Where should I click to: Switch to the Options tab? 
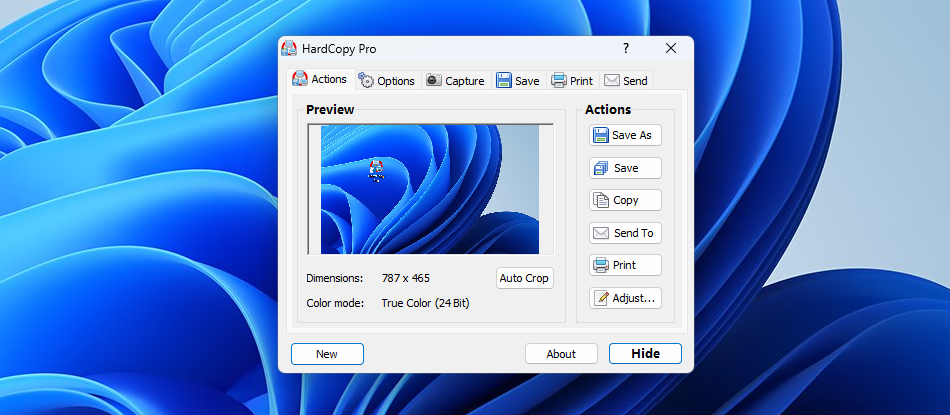click(x=386, y=81)
